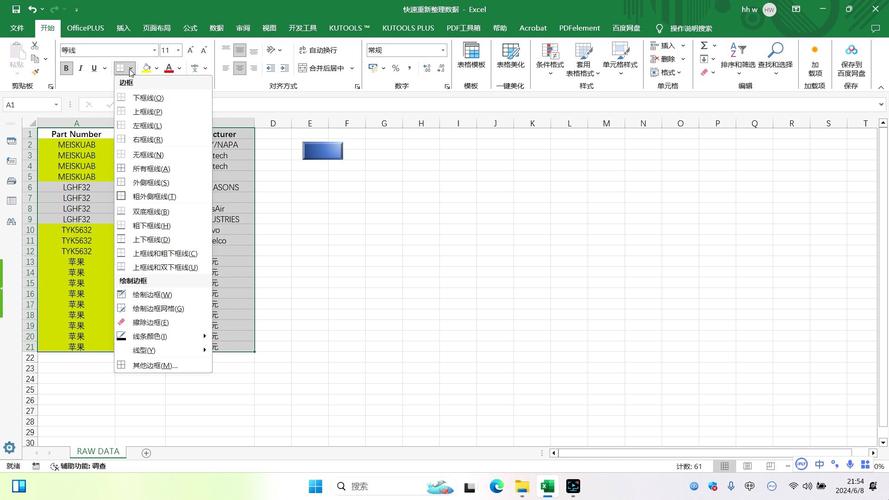889x500 pixels.
Task: Open conditional formatting 条件格式
Action: point(549,59)
